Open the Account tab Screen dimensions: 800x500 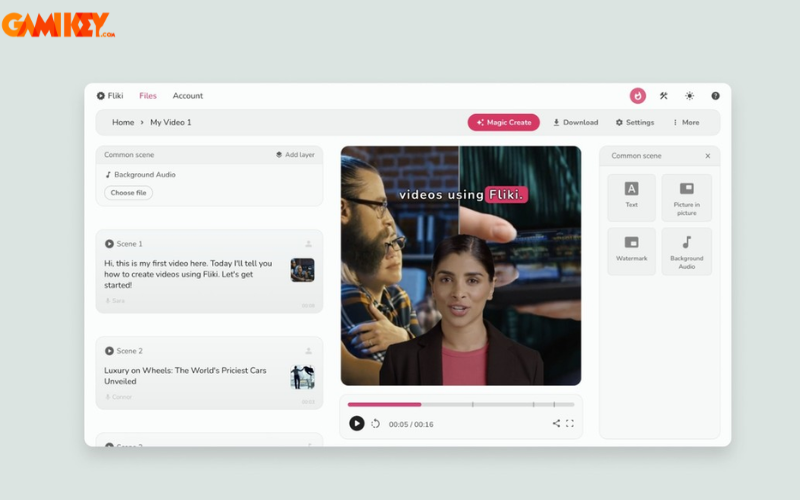(x=188, y=96)
